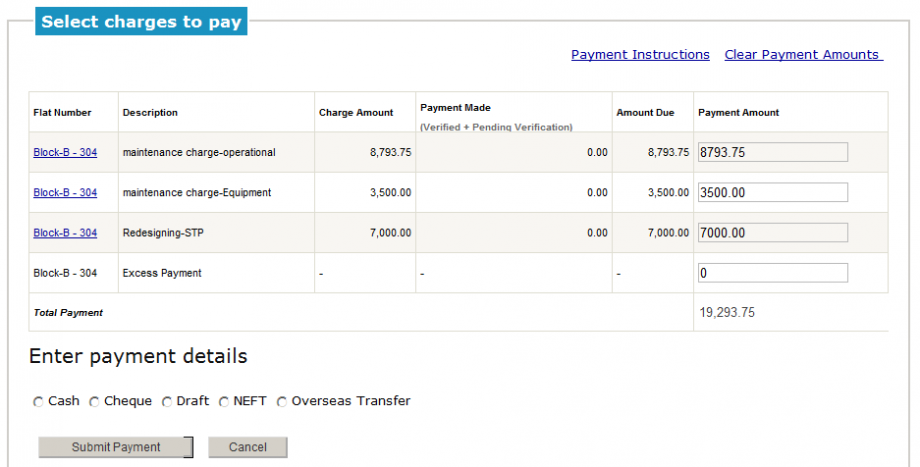Pick Draft as payment mode
920x467 pixels.
(x=167, y=402)
